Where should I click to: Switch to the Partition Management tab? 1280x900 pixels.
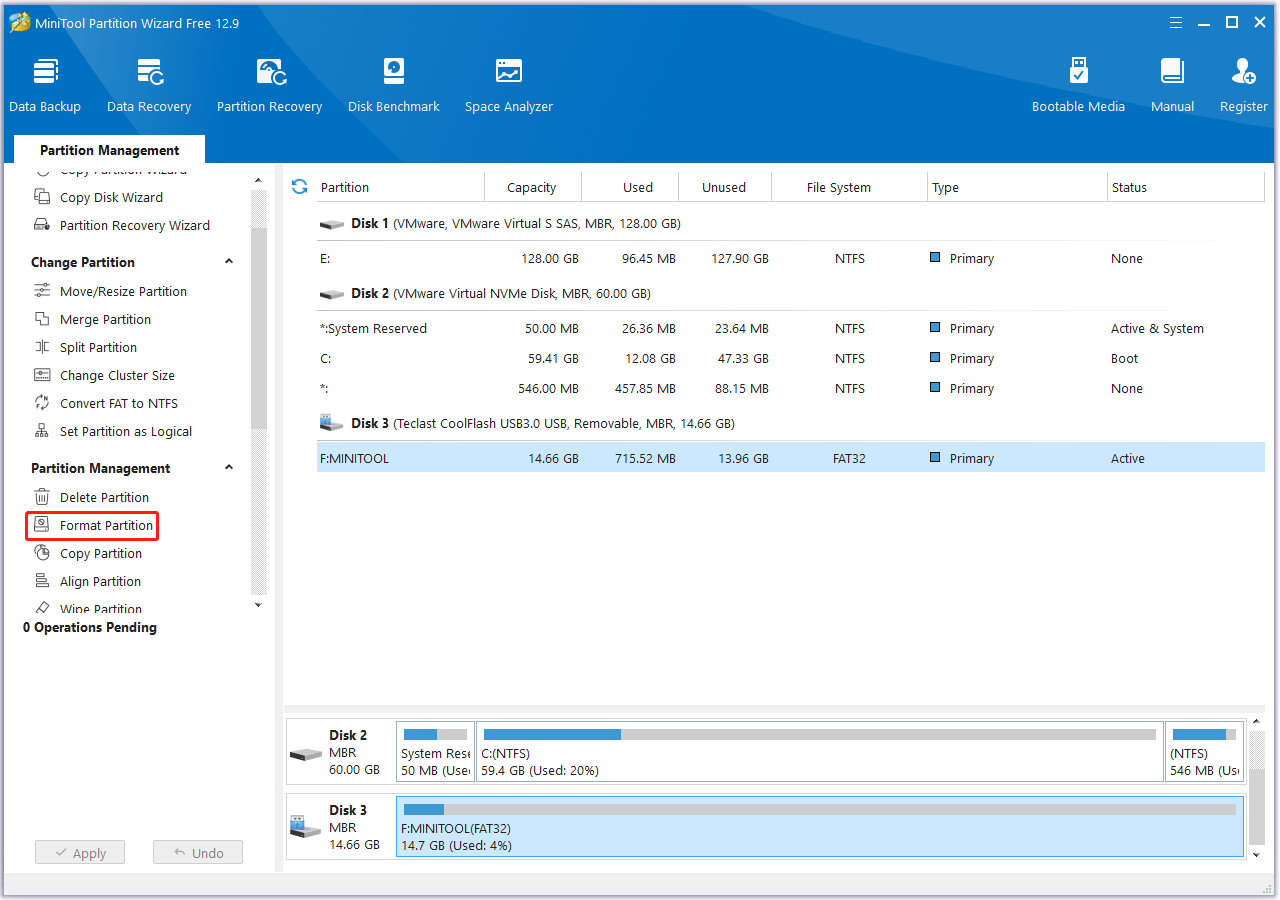(x=108, y=148)
